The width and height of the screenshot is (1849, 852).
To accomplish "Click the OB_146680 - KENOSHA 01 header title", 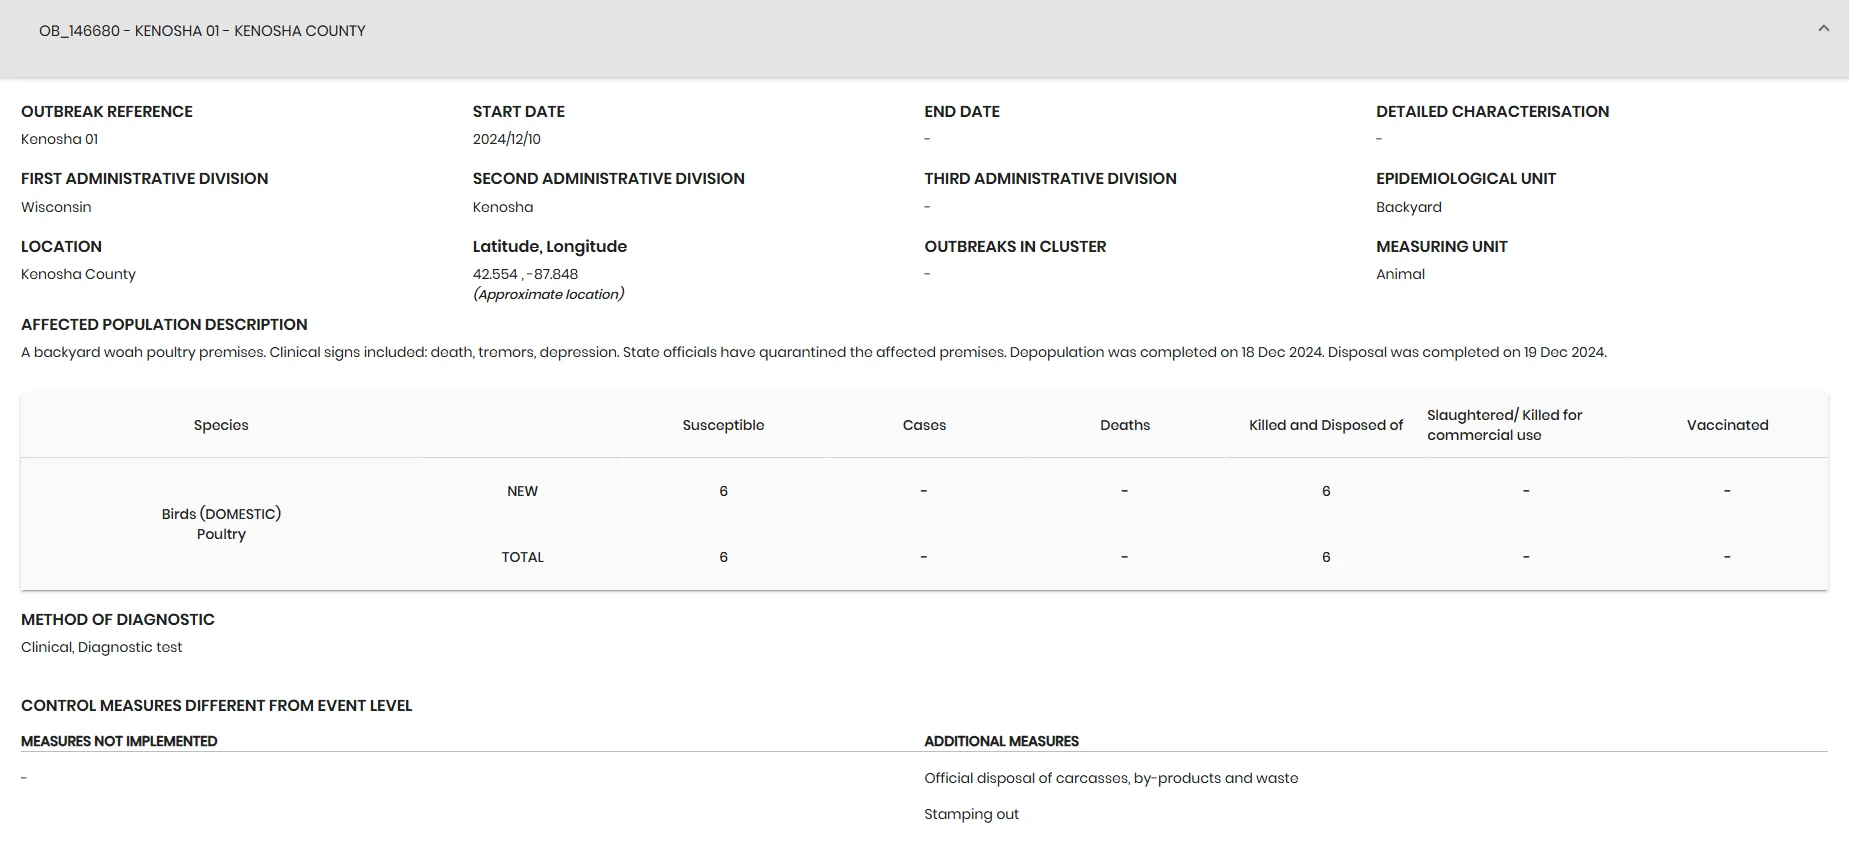I will click(202, 31).
